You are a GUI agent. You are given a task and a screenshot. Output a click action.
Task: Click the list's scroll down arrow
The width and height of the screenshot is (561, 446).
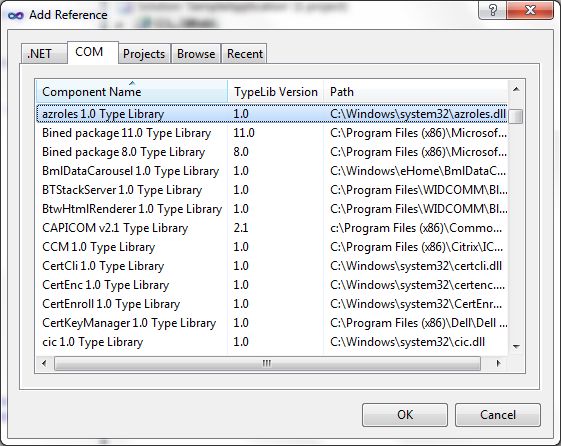[x=516, y=346]
